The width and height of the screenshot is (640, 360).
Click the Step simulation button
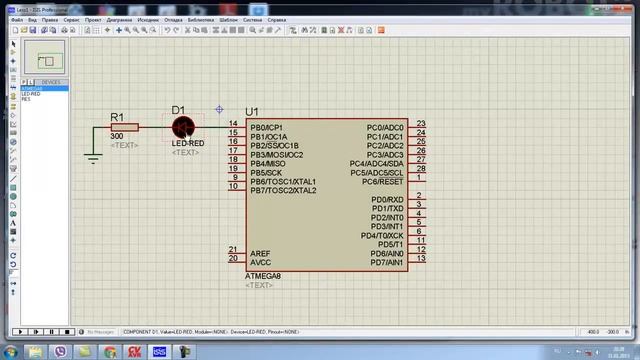click(36, 332)
